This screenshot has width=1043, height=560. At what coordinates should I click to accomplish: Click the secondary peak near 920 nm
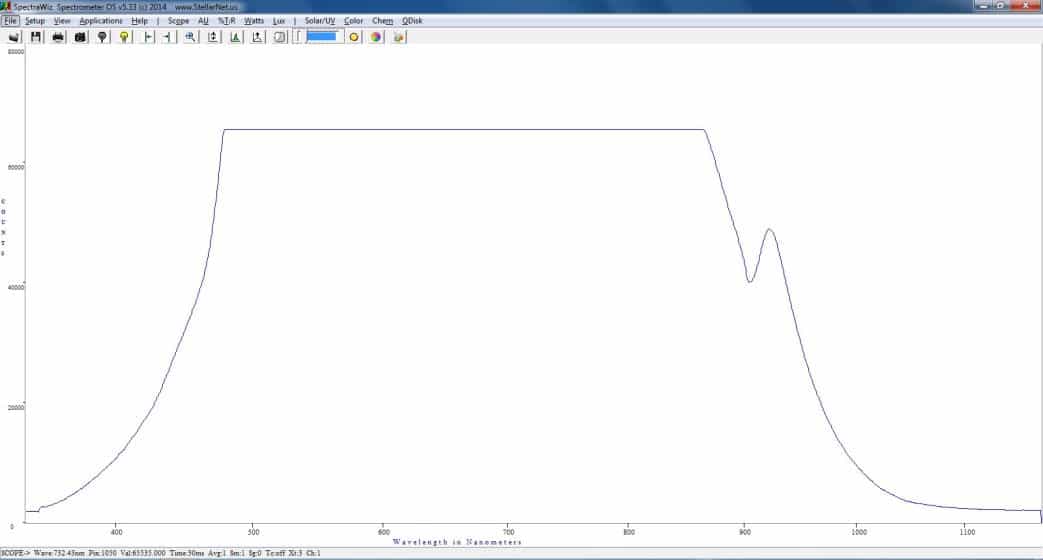tap(770, 229)
